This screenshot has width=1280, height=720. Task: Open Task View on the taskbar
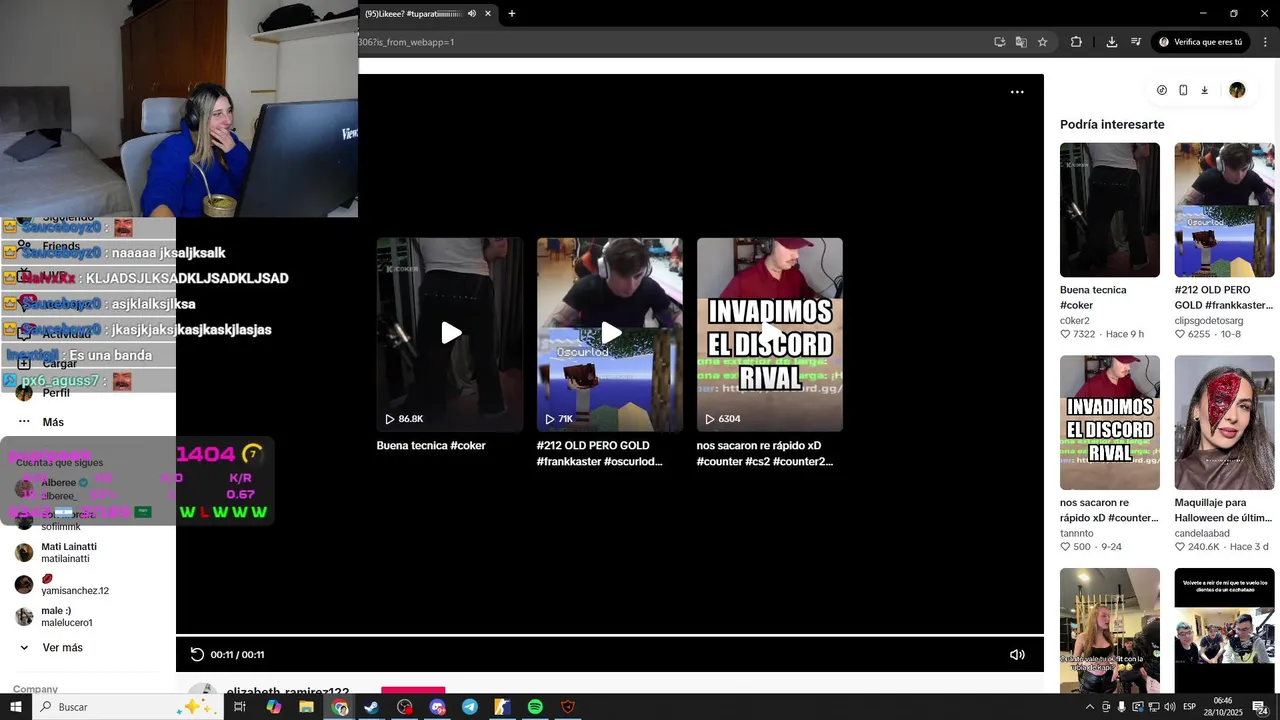point(240,707)
